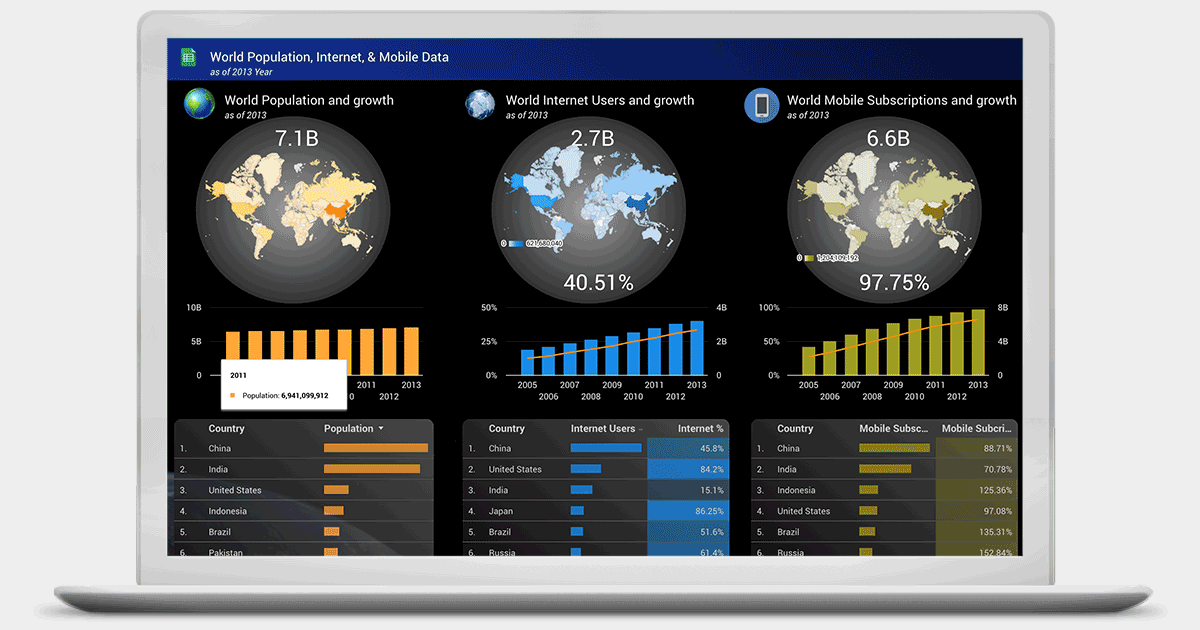Sort by Country header in mobile subscriptions table
1200x630 pixels.
click(x=795, y=429)
